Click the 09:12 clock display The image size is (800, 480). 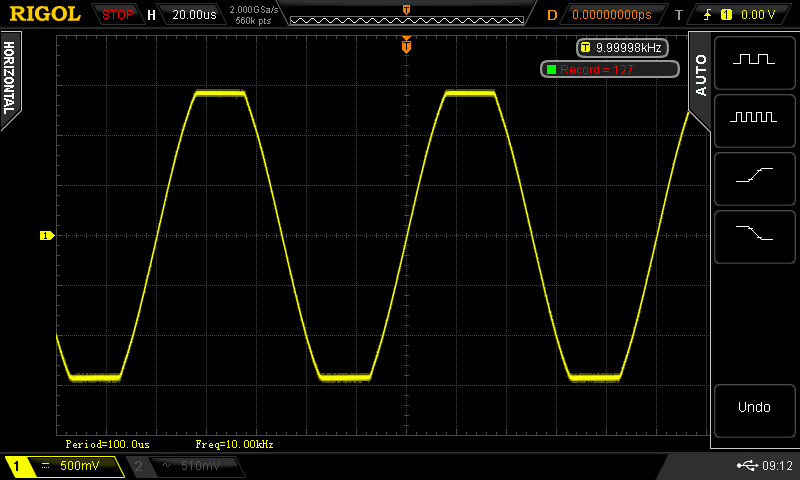(x=777, y=466)
